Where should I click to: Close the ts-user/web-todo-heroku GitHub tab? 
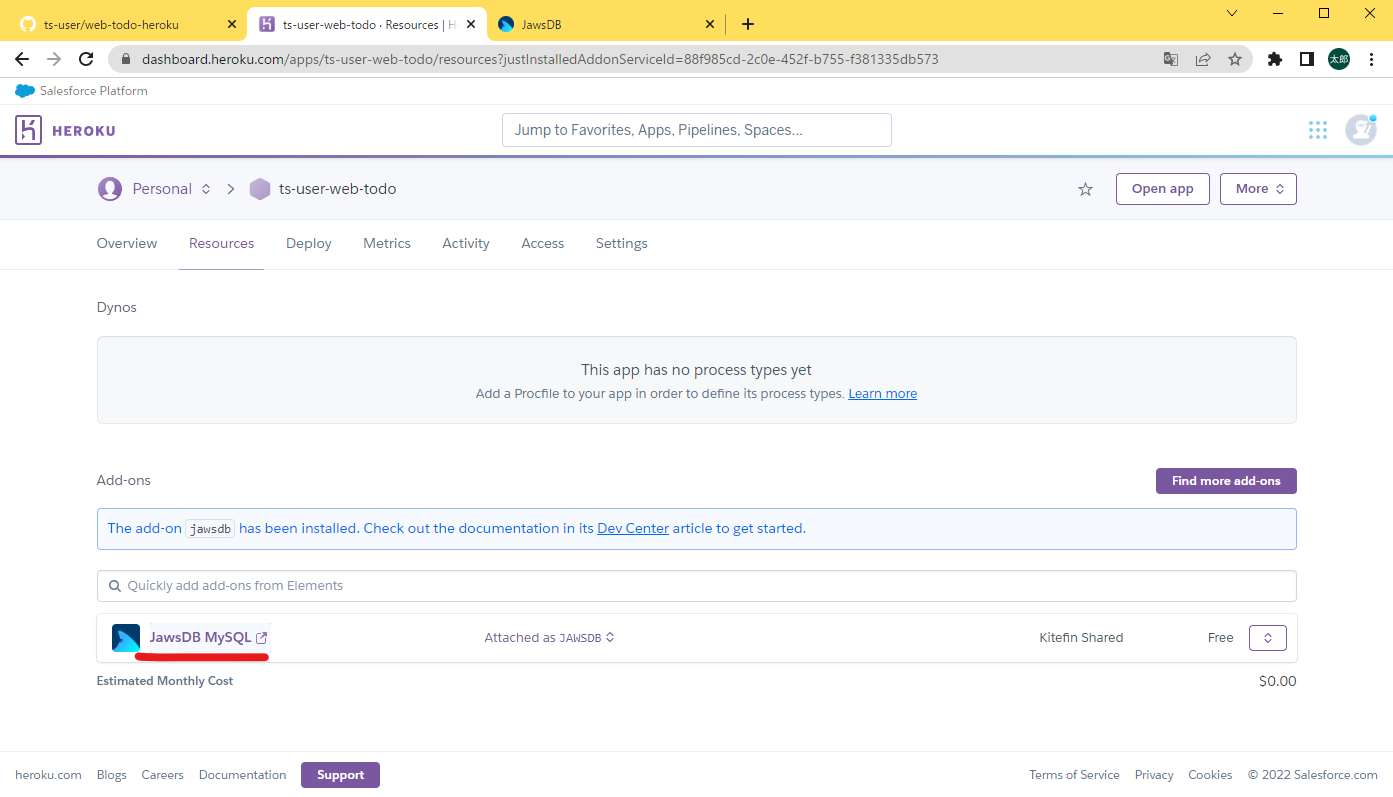pos(232,24)
